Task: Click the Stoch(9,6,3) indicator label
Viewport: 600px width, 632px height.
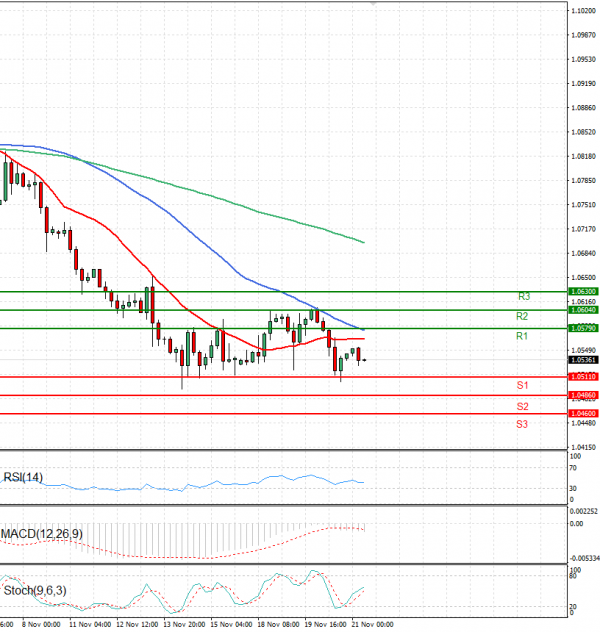Action: (x=35, y=591)
